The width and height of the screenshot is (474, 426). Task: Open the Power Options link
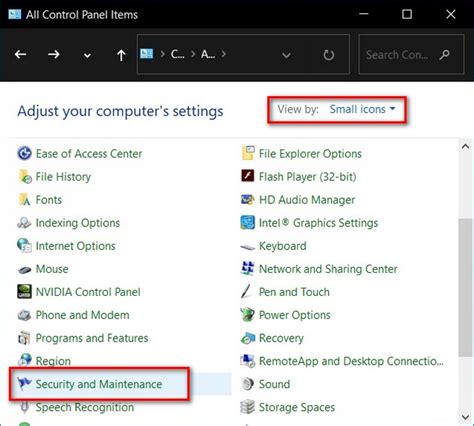[295, 315]
